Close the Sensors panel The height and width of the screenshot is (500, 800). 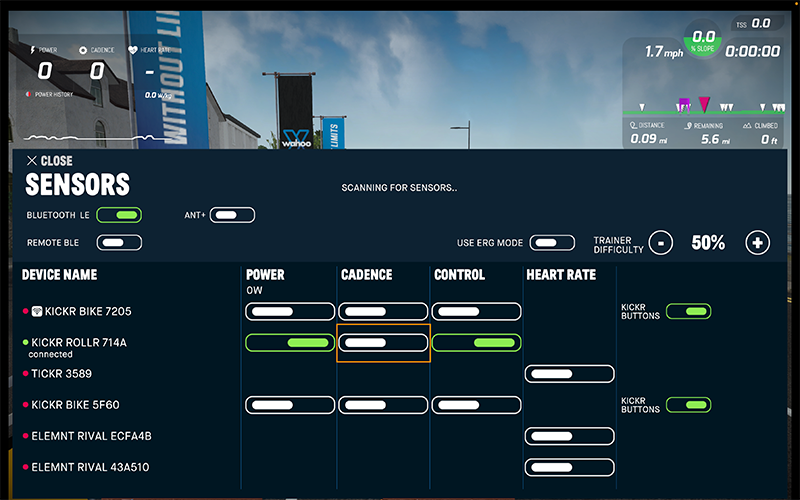(49, 161)
